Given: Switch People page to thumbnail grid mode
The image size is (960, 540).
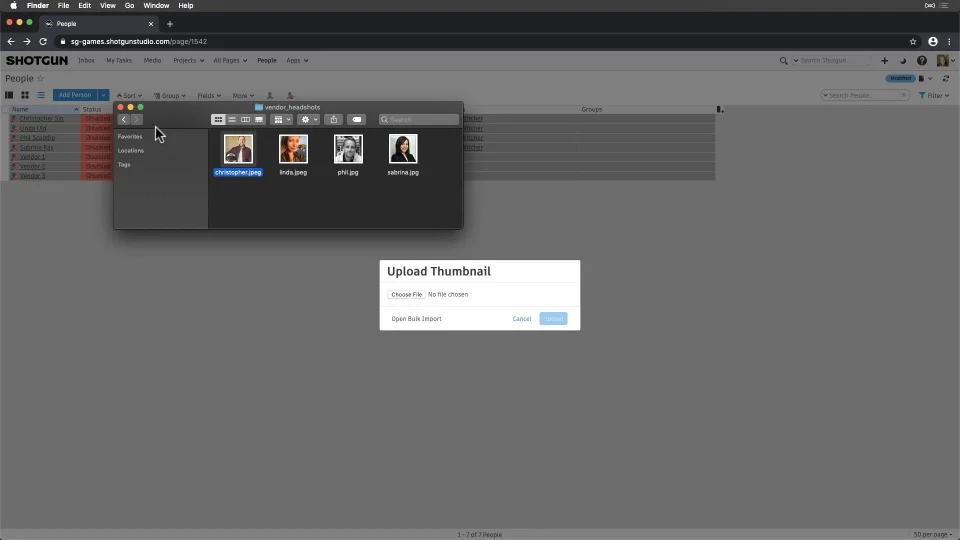Looking at the screenshot, I should (25, 95).
